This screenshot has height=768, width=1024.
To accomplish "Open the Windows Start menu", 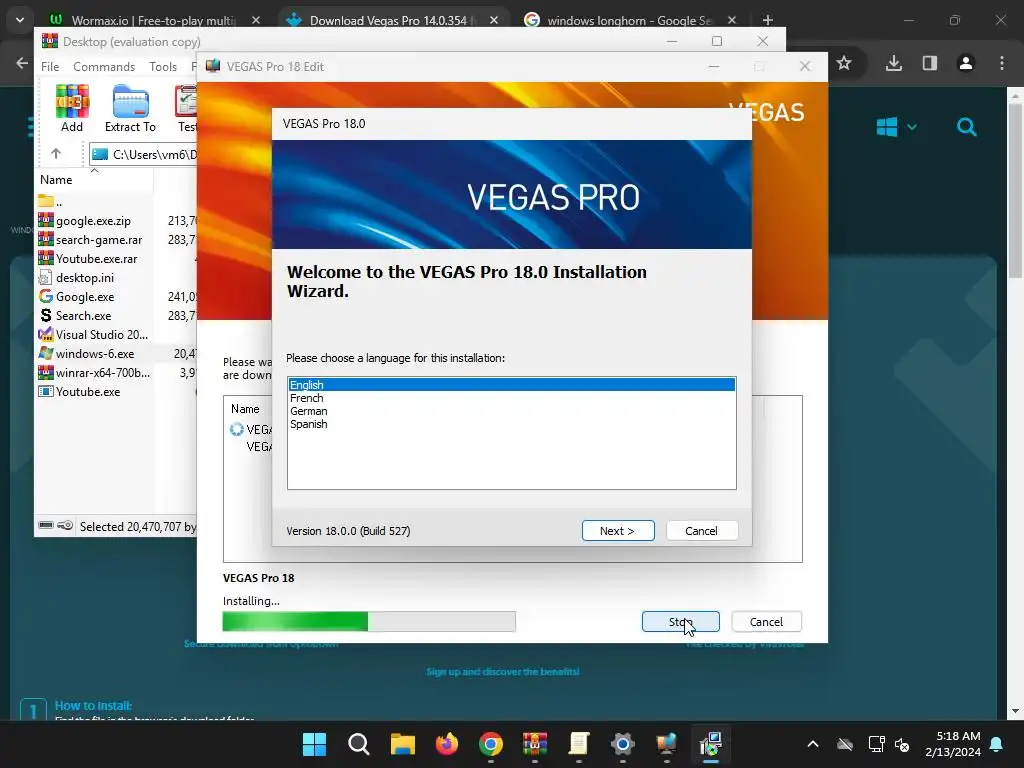I will [x=314, y=744].
